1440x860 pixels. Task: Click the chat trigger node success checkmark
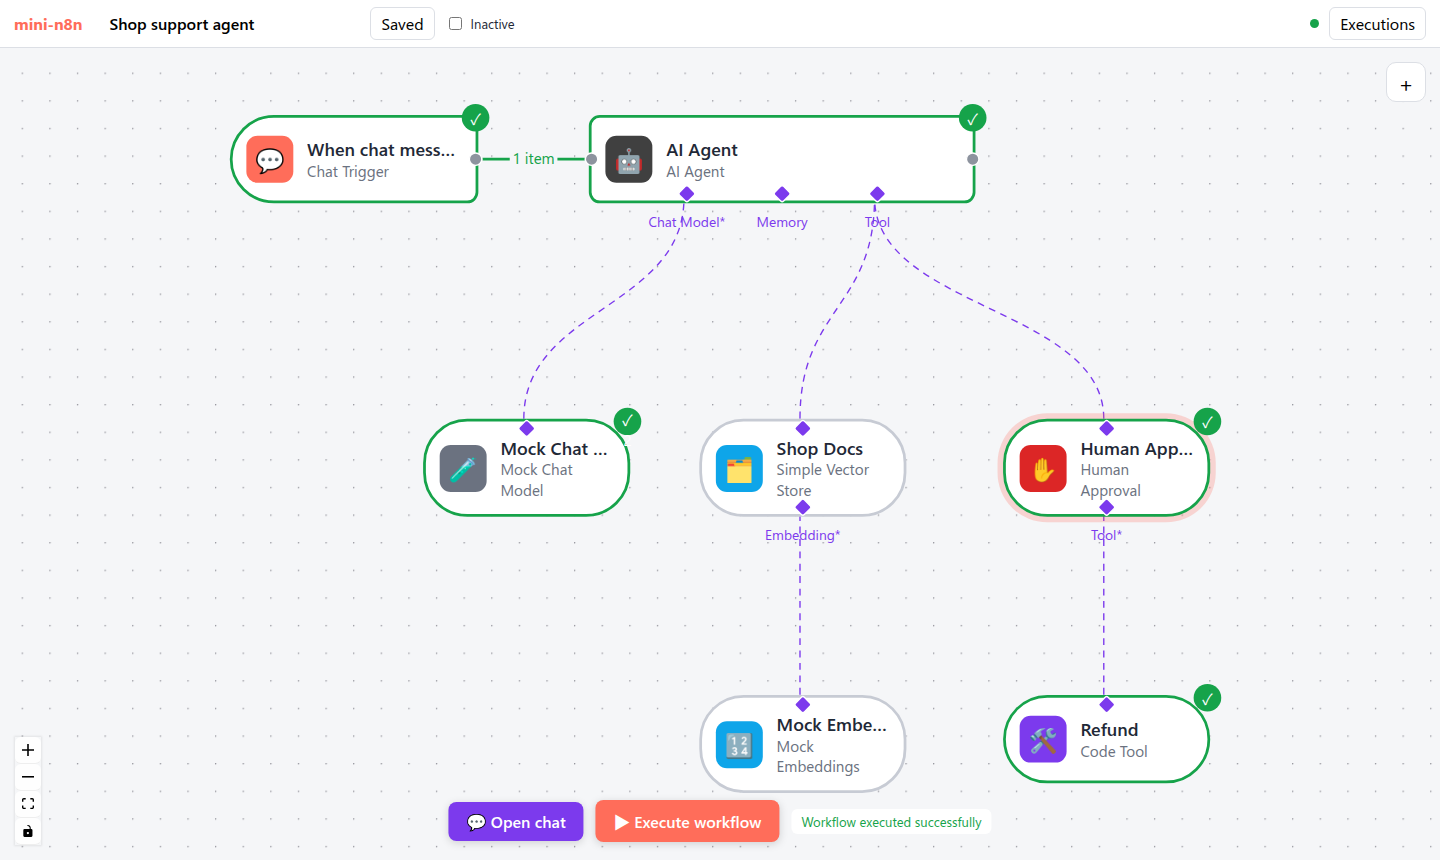click(x=476, y=118)
